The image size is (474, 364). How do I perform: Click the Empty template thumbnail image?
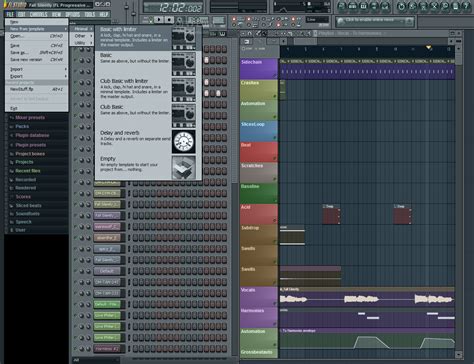[x=184, y=168]
